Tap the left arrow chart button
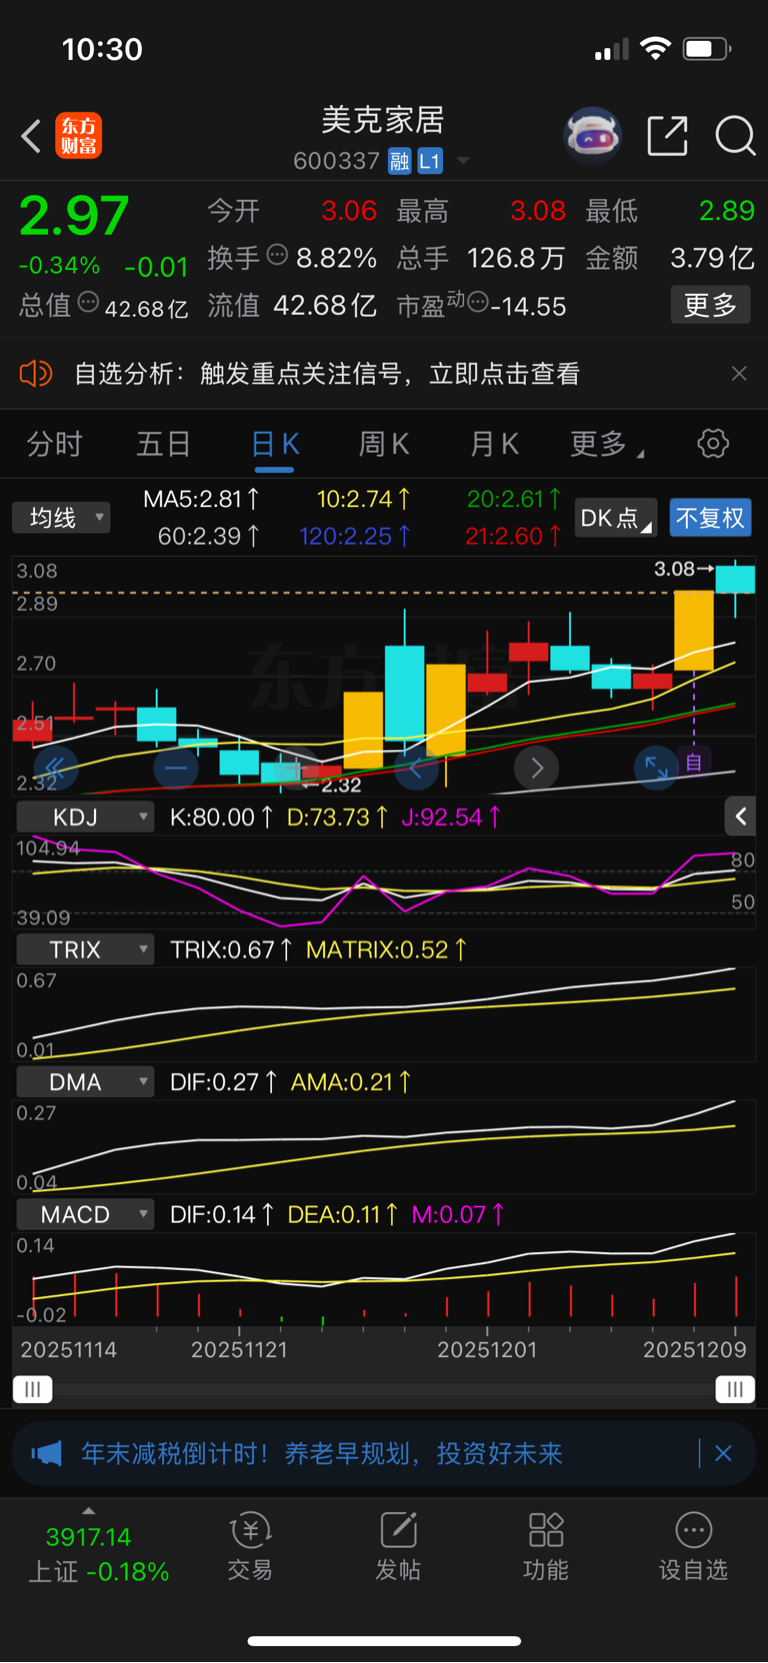Image resolution: width=768 pixels, height=1663 pixels. [x=416, y=768]
